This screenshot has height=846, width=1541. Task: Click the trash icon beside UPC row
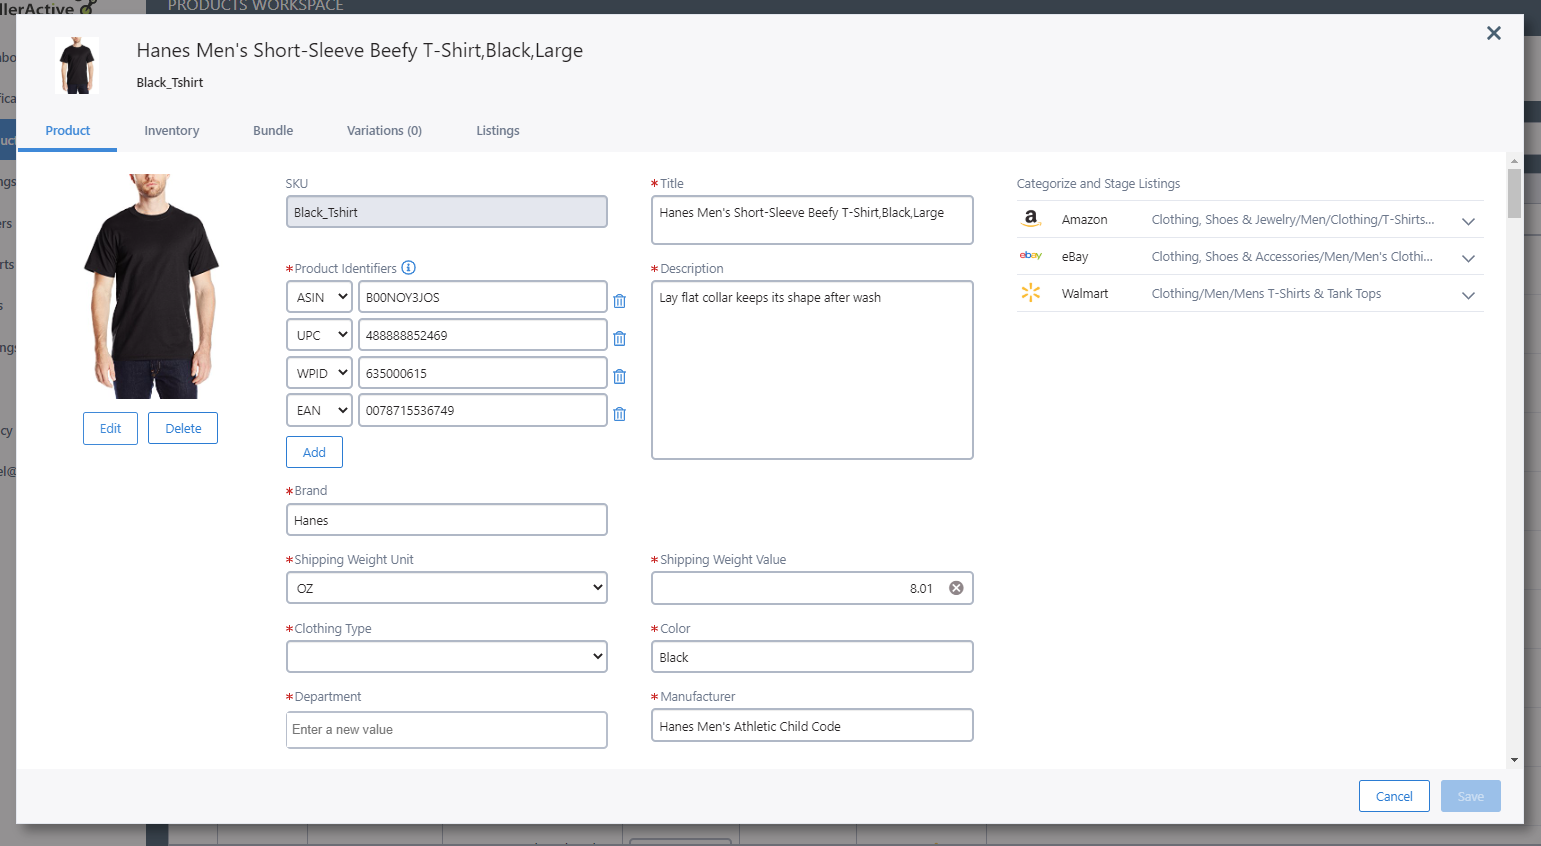click(x=619, y=339)
